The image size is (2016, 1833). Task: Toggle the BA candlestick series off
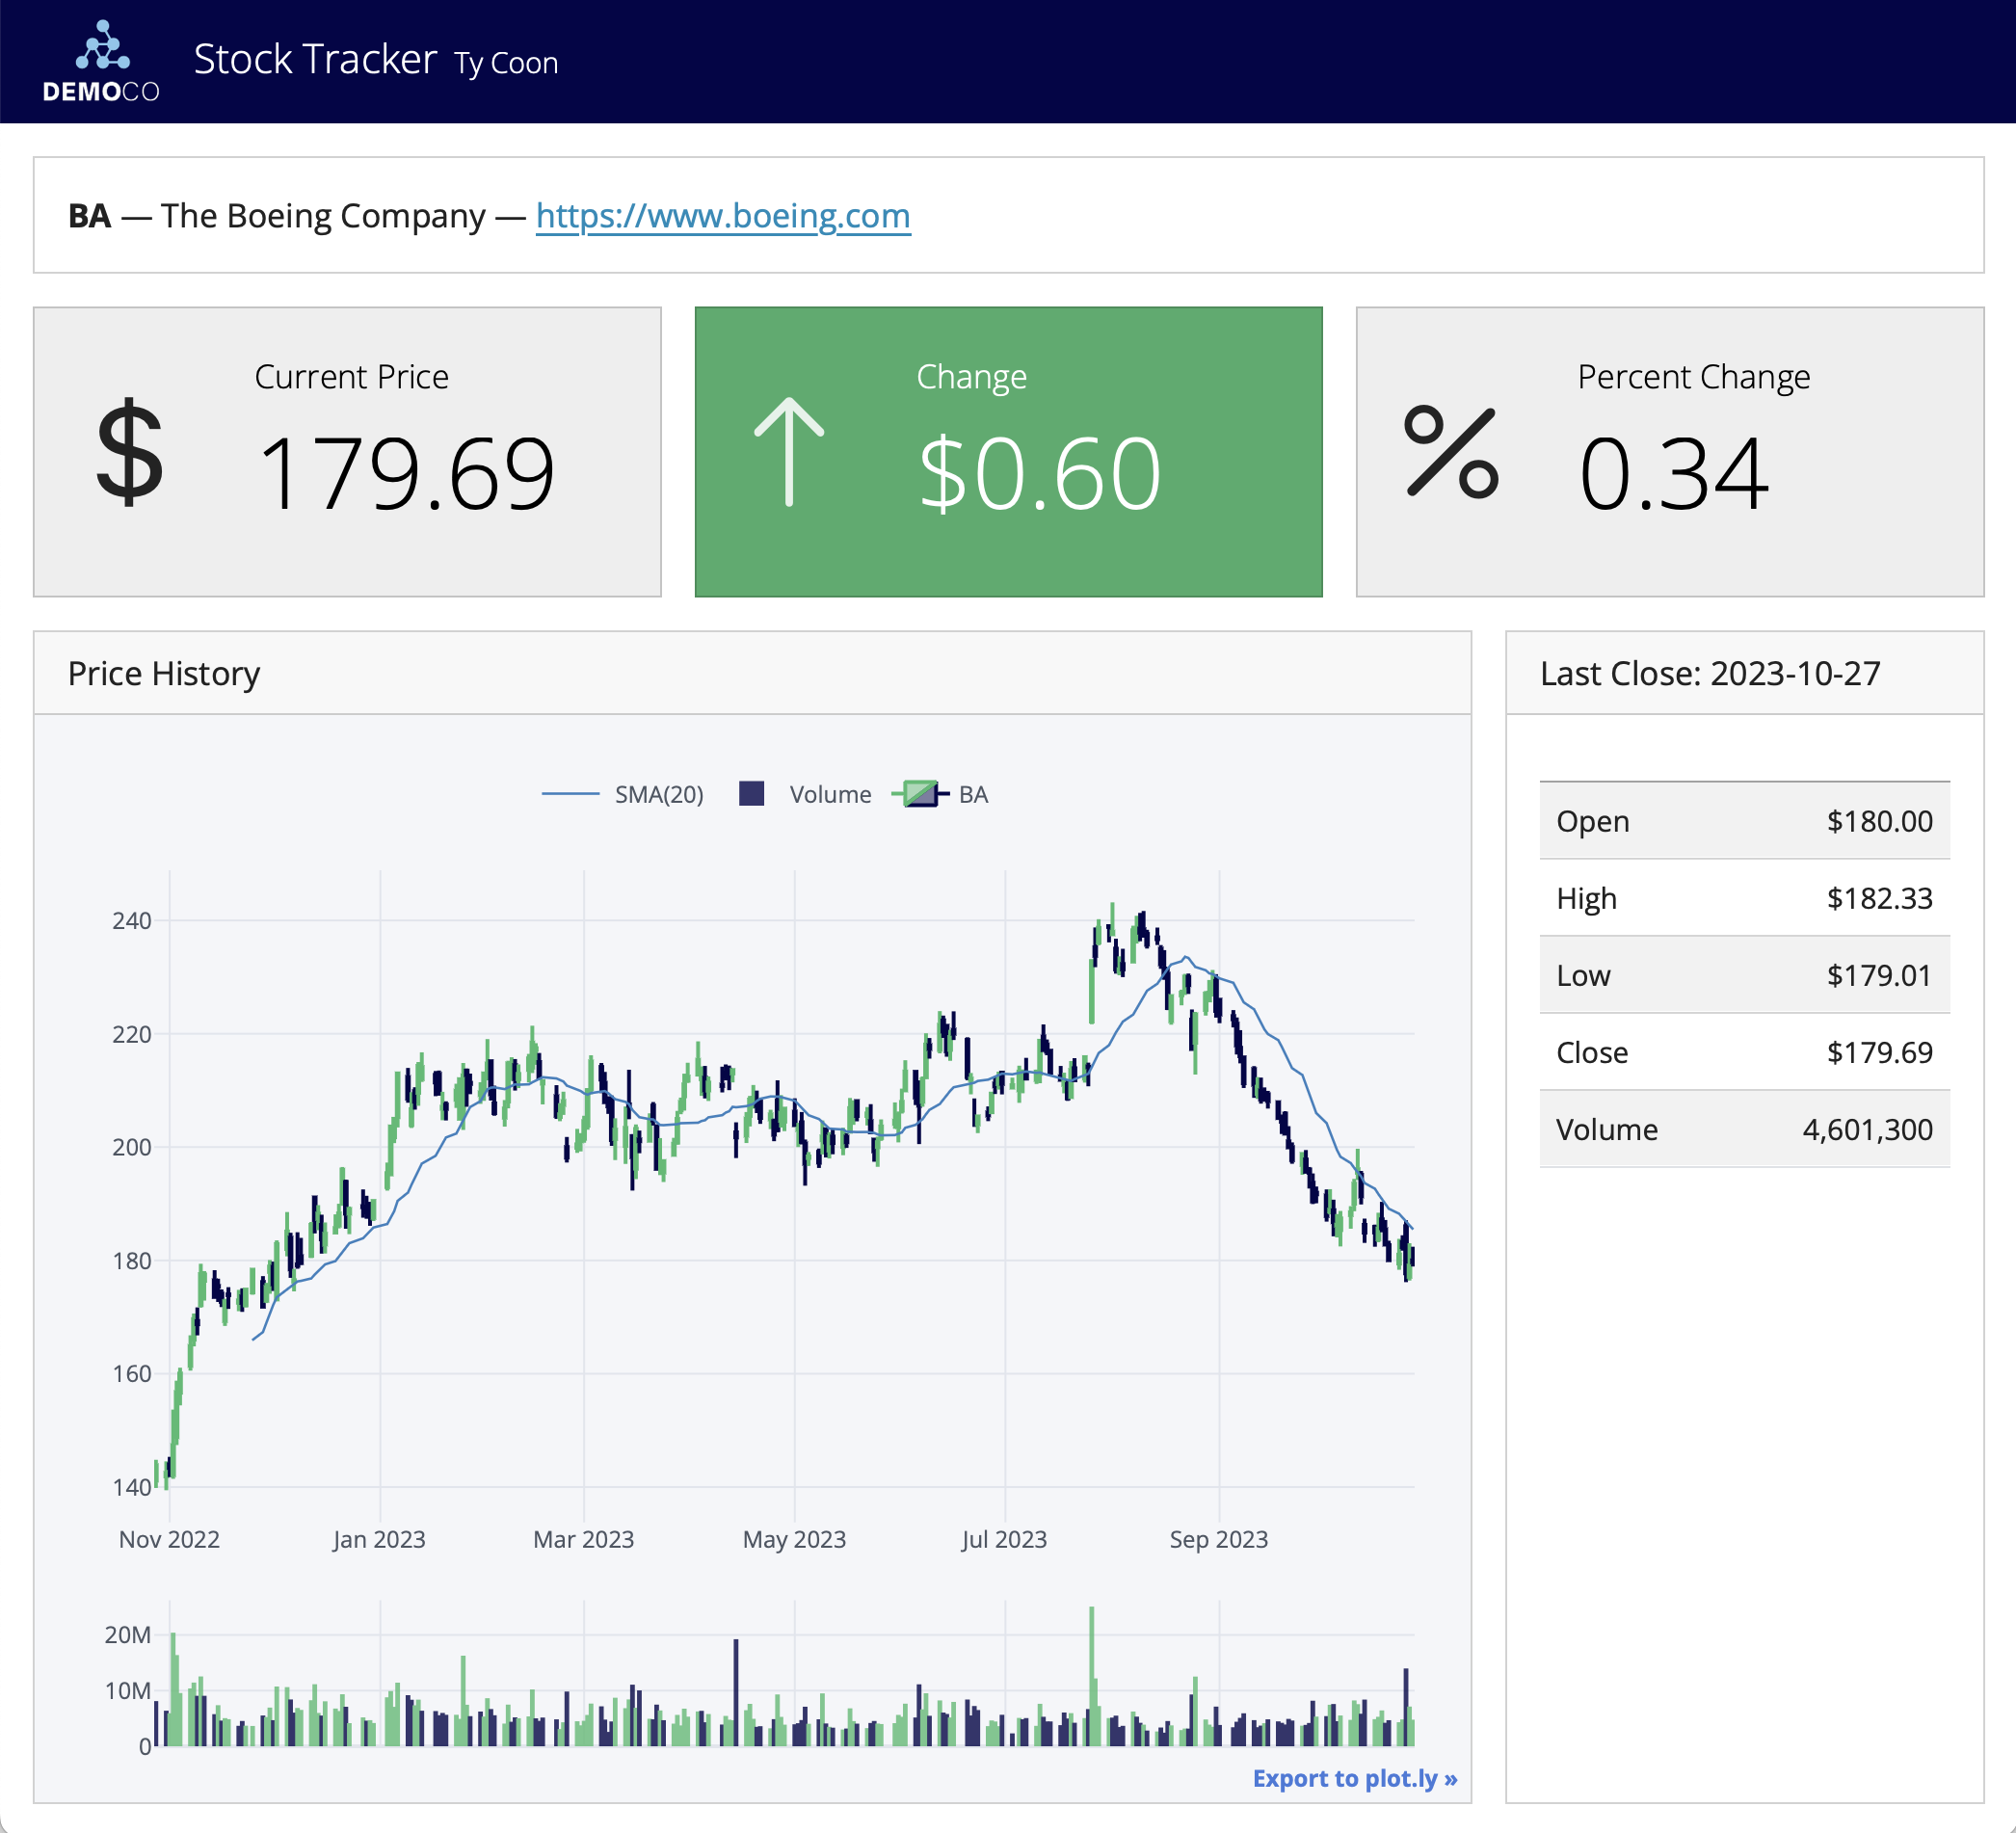(x=972, y=795)
